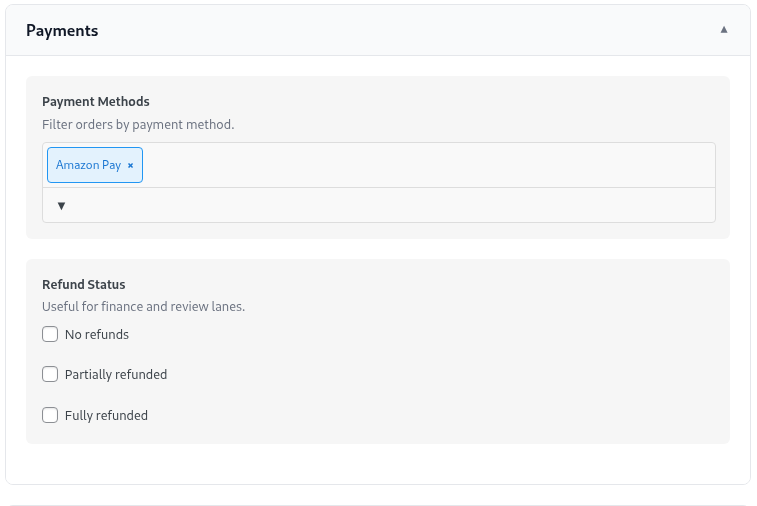This screenshot has width=757, height=506.
Task: Click the "Partially refunded" label text
Action: pos(116,375)
